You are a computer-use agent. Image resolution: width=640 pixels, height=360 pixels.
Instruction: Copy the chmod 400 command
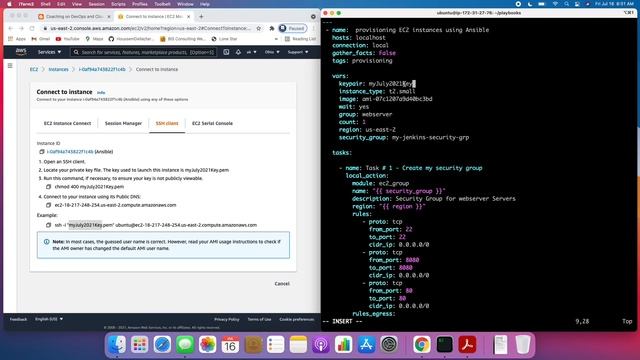click(x=48, y=187)
